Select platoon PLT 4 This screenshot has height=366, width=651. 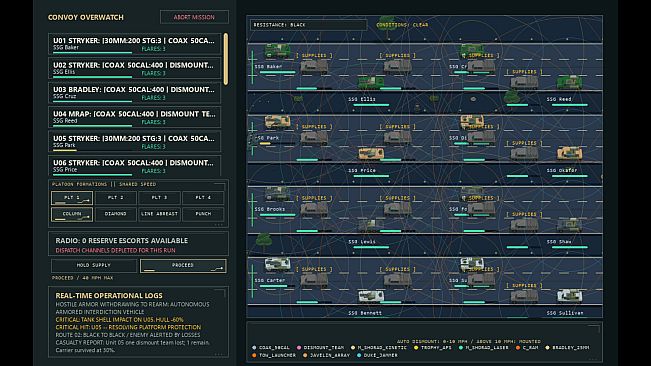(203, 198)
